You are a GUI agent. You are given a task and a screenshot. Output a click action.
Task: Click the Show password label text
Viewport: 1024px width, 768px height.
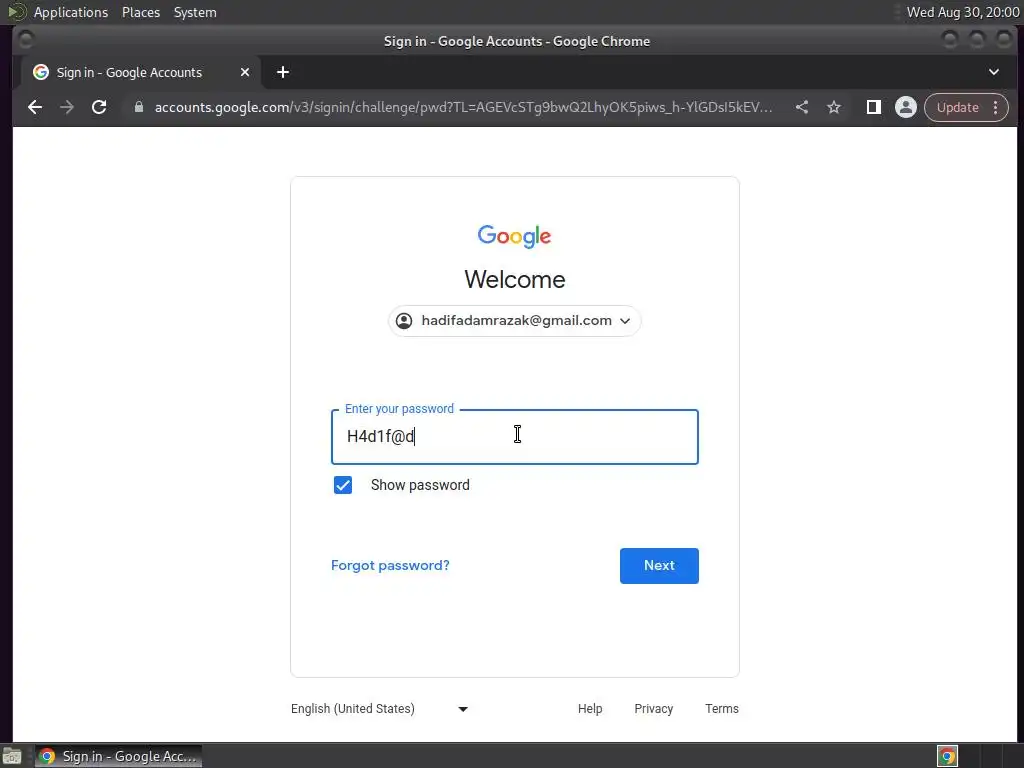420,485
